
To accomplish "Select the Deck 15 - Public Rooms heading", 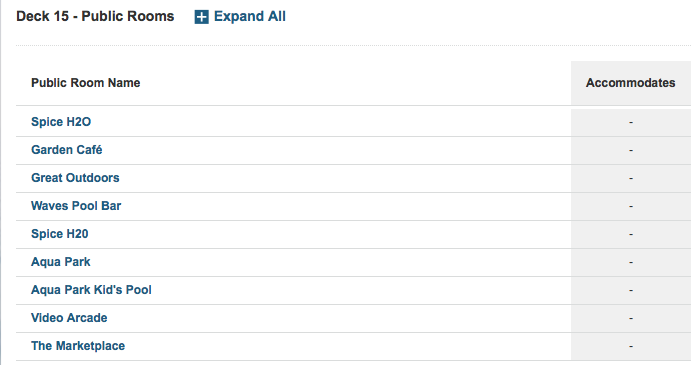I will click(x=95, y=16).
